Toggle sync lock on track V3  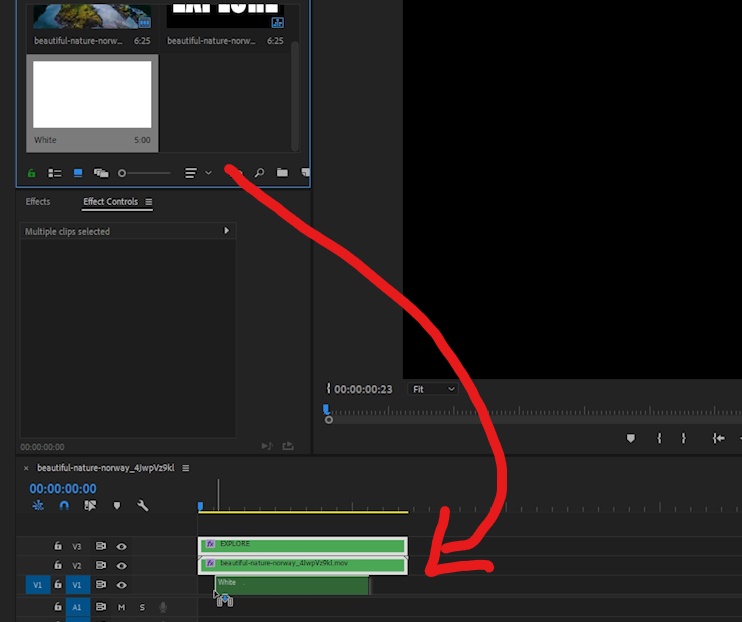101,546
